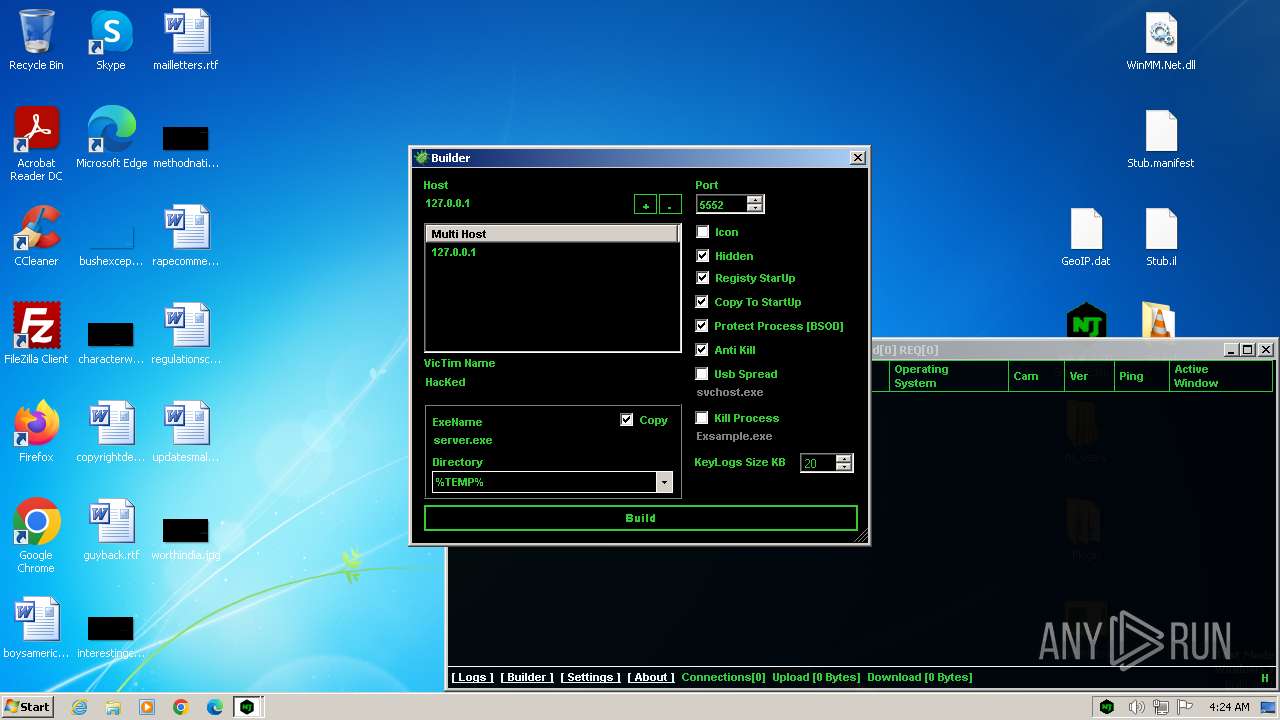Uncheck the Copy checkbox beside ExeName
This screenshot has height=720, width=1280.
(x=627, y=420)
